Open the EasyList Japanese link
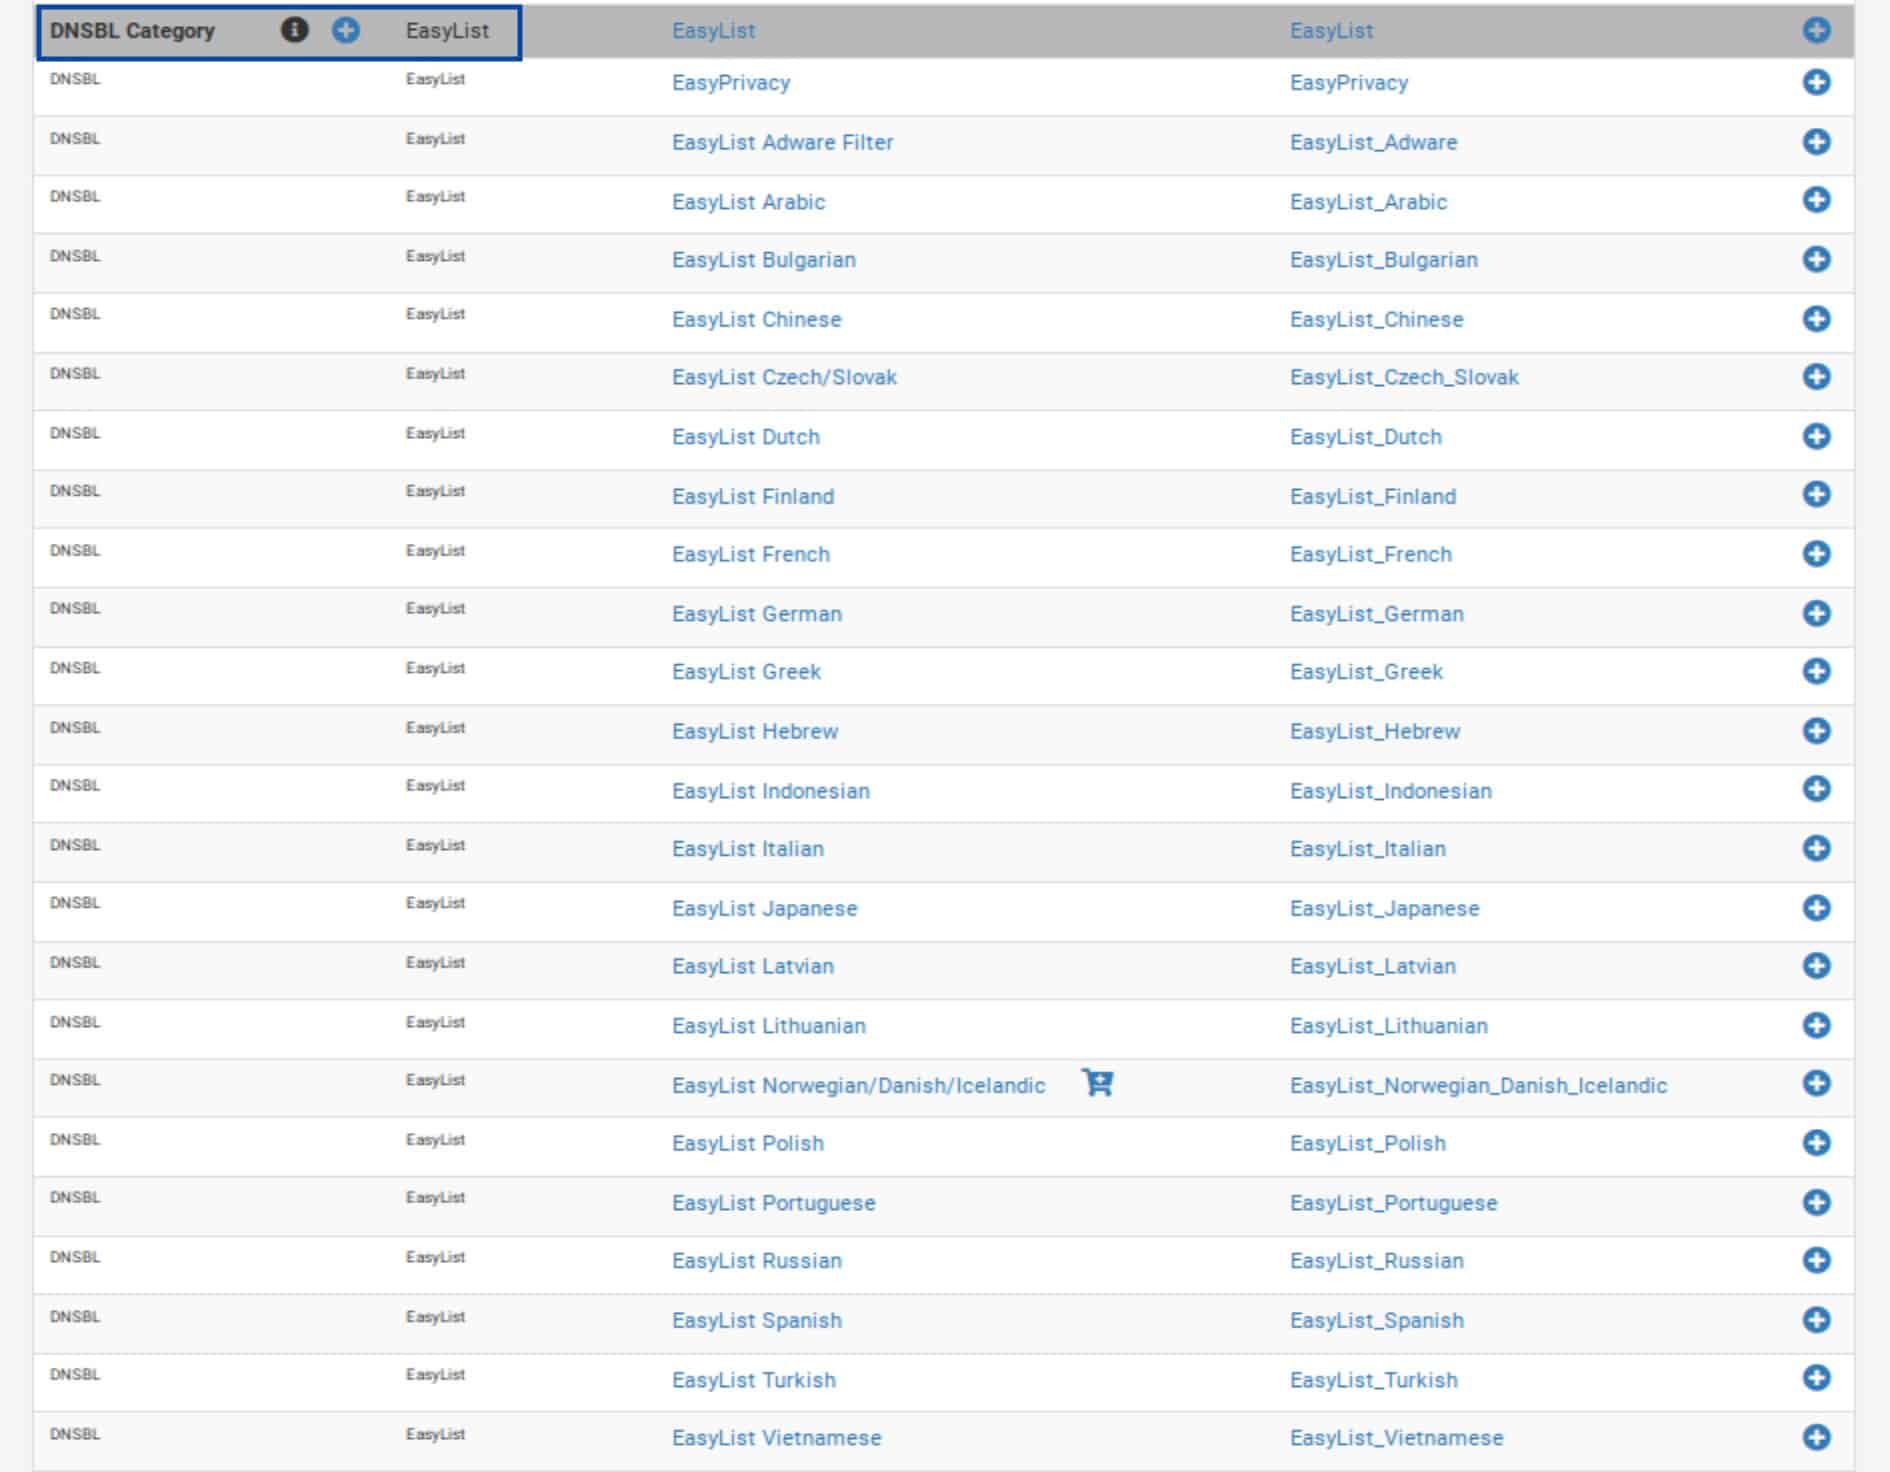Image resolution: width=1890 pixels, height=1472 pixels. [765, 909]
